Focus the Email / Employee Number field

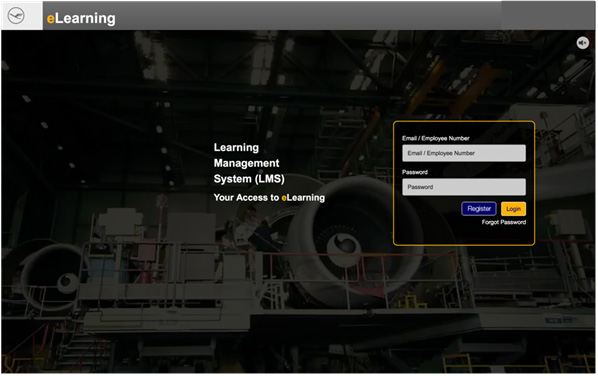pos(463,153)
